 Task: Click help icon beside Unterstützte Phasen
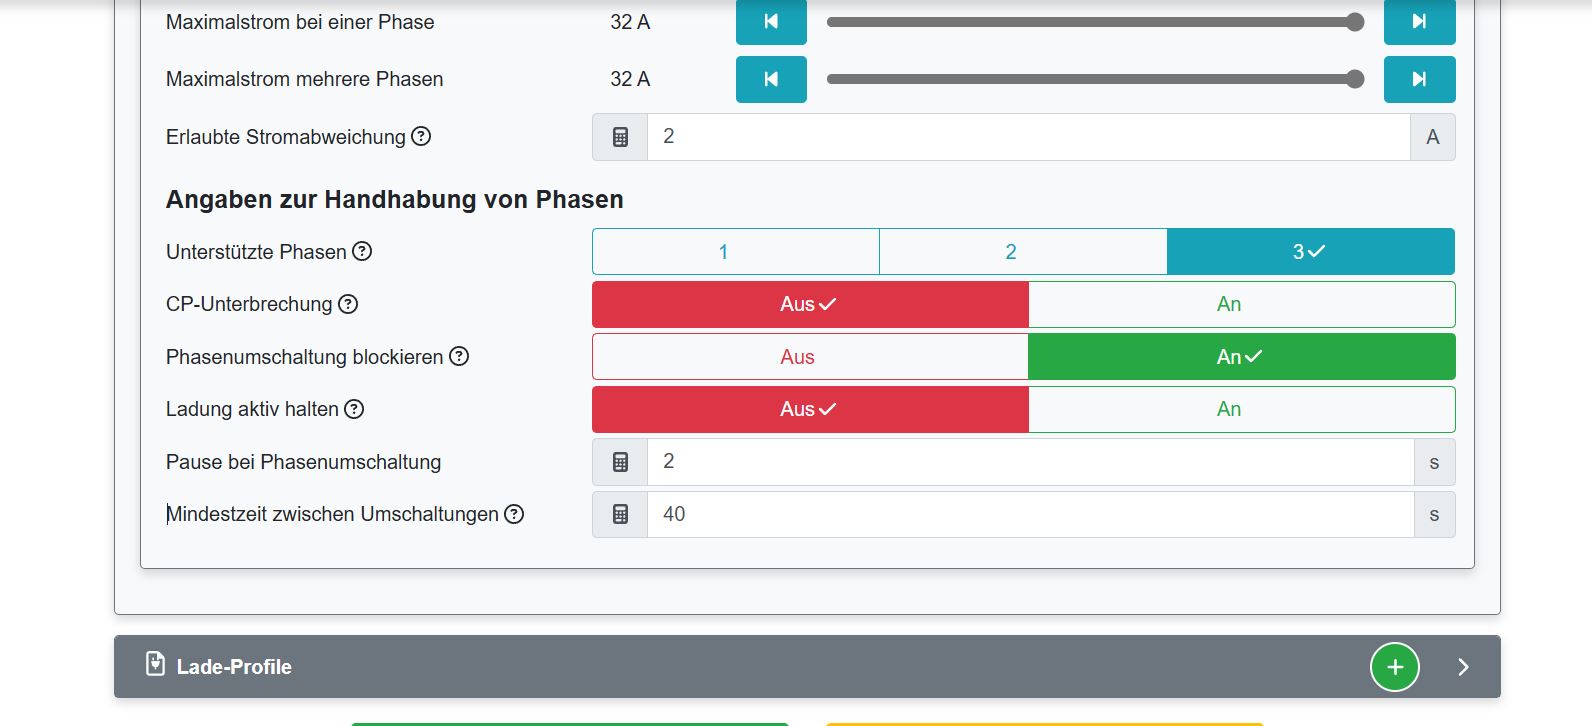pos(362,252)
